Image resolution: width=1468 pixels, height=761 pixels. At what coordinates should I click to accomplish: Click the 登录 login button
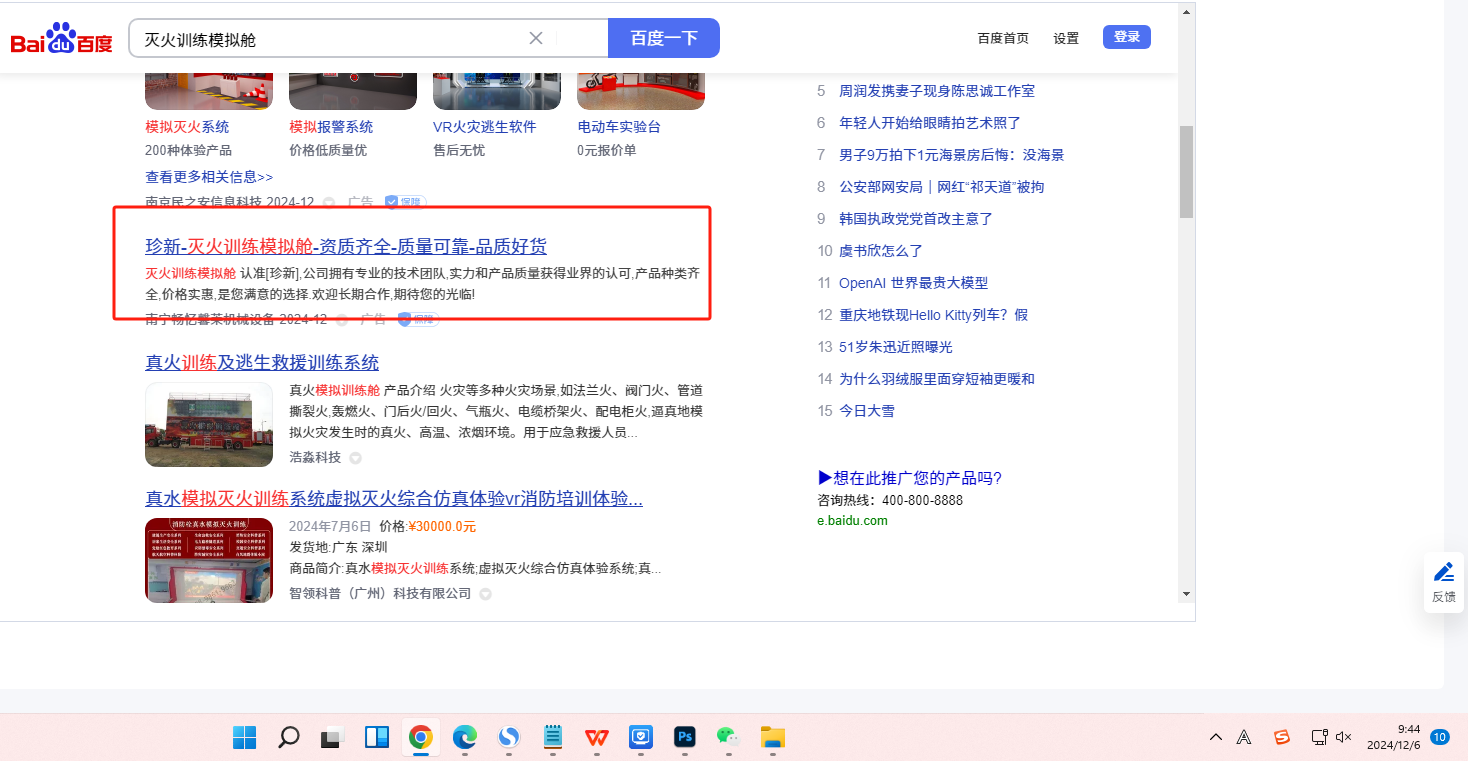coord(1126,37)
